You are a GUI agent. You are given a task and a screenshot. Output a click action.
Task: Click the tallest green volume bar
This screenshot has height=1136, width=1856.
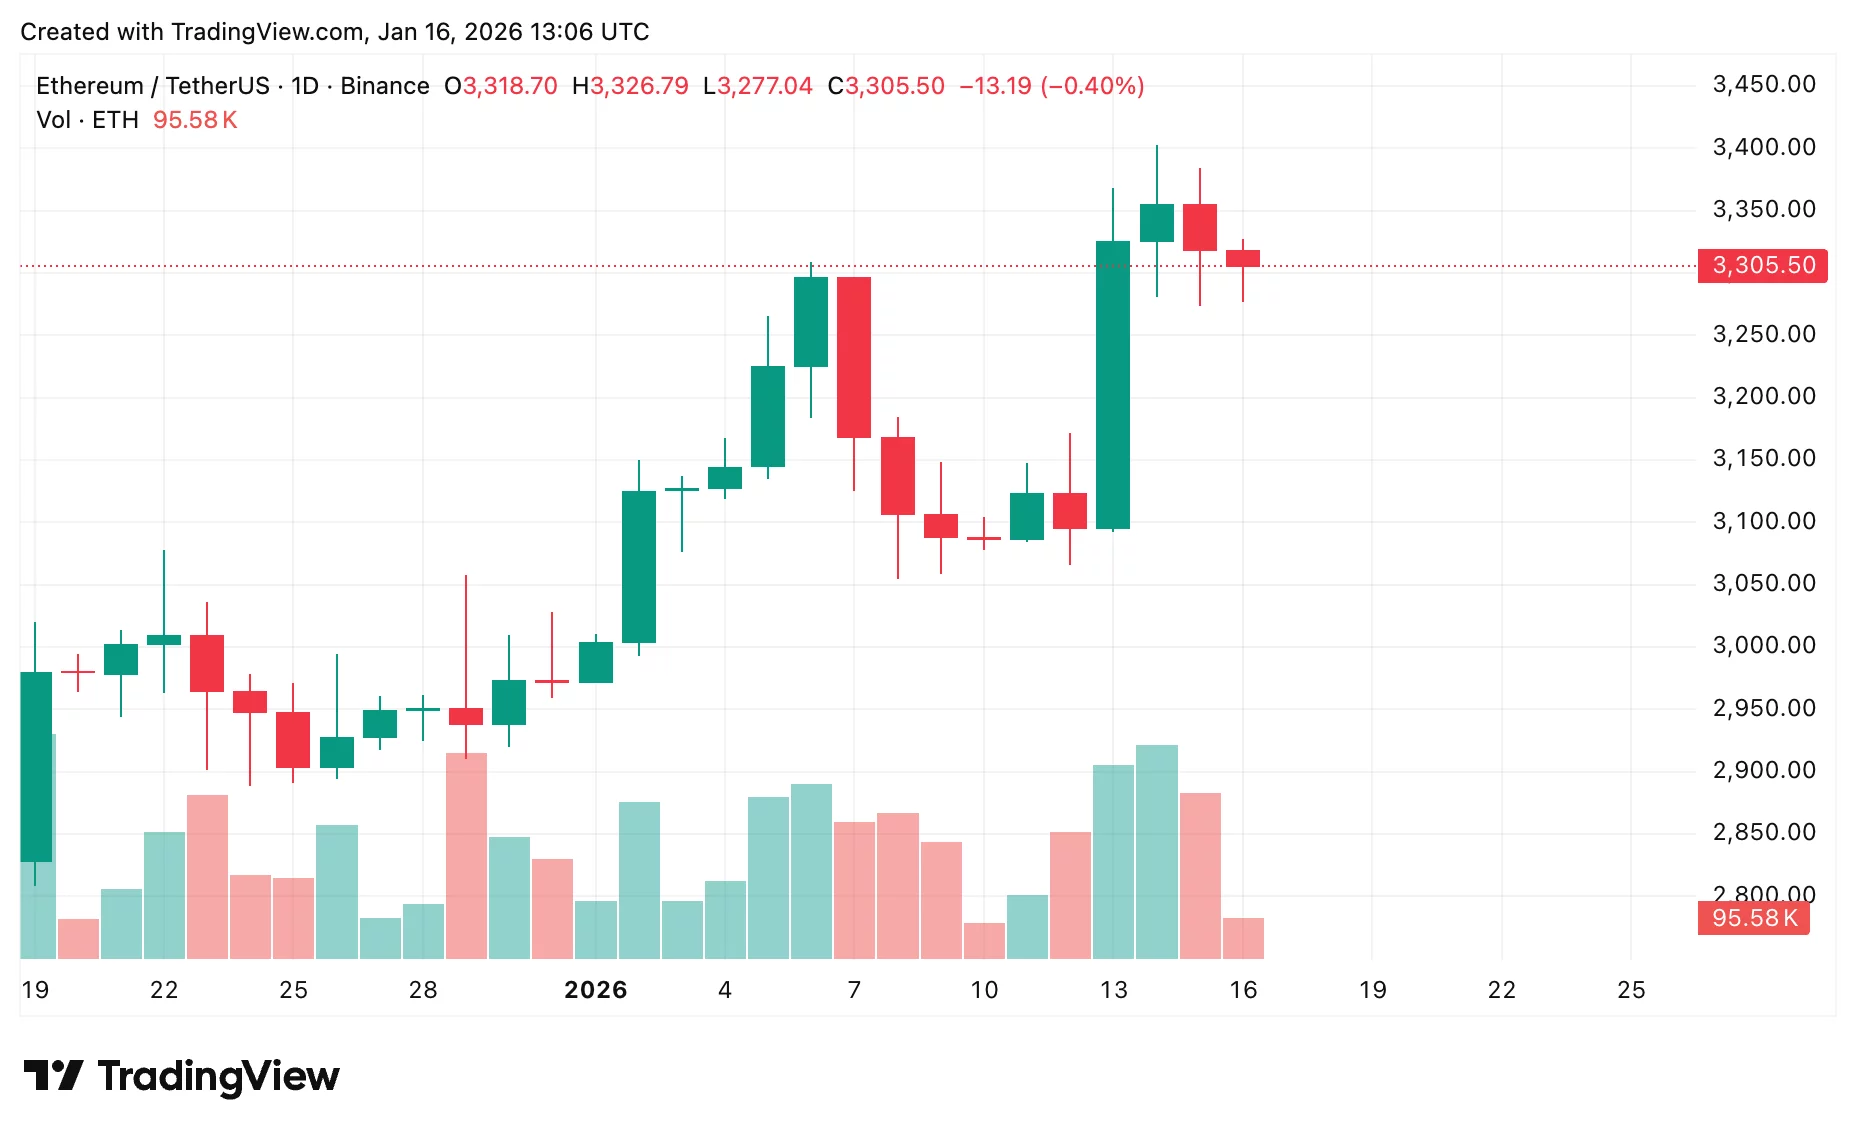click(1156, 850)
